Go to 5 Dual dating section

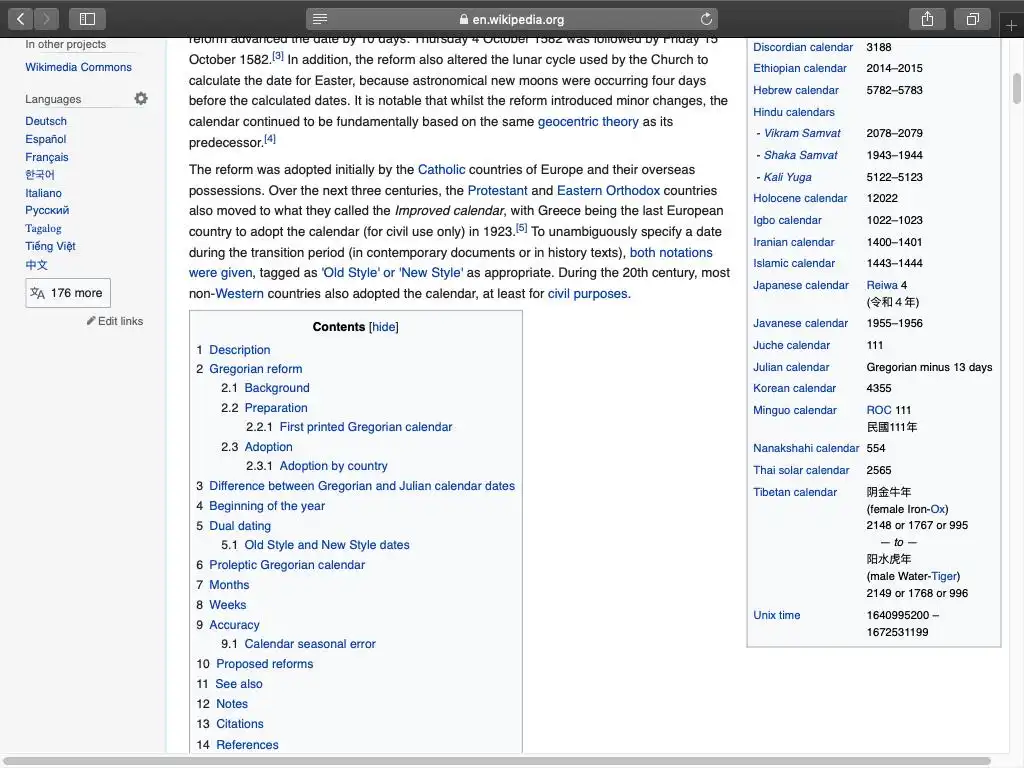240,526
